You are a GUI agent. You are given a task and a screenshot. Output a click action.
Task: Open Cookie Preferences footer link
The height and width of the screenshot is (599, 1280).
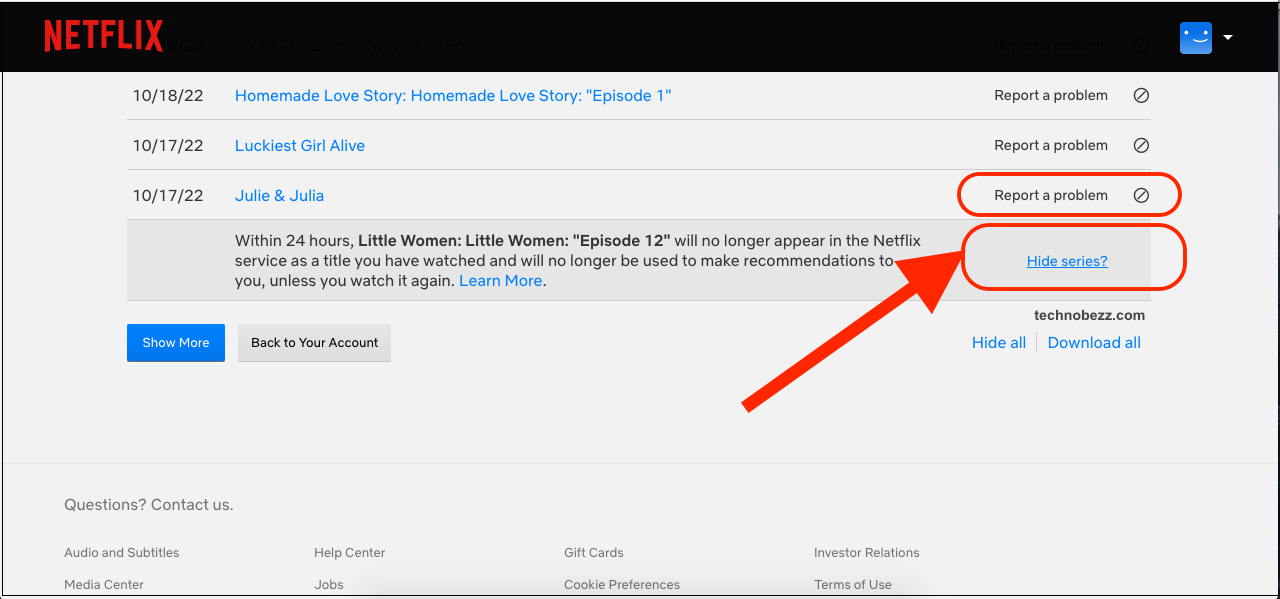(622, 585)
